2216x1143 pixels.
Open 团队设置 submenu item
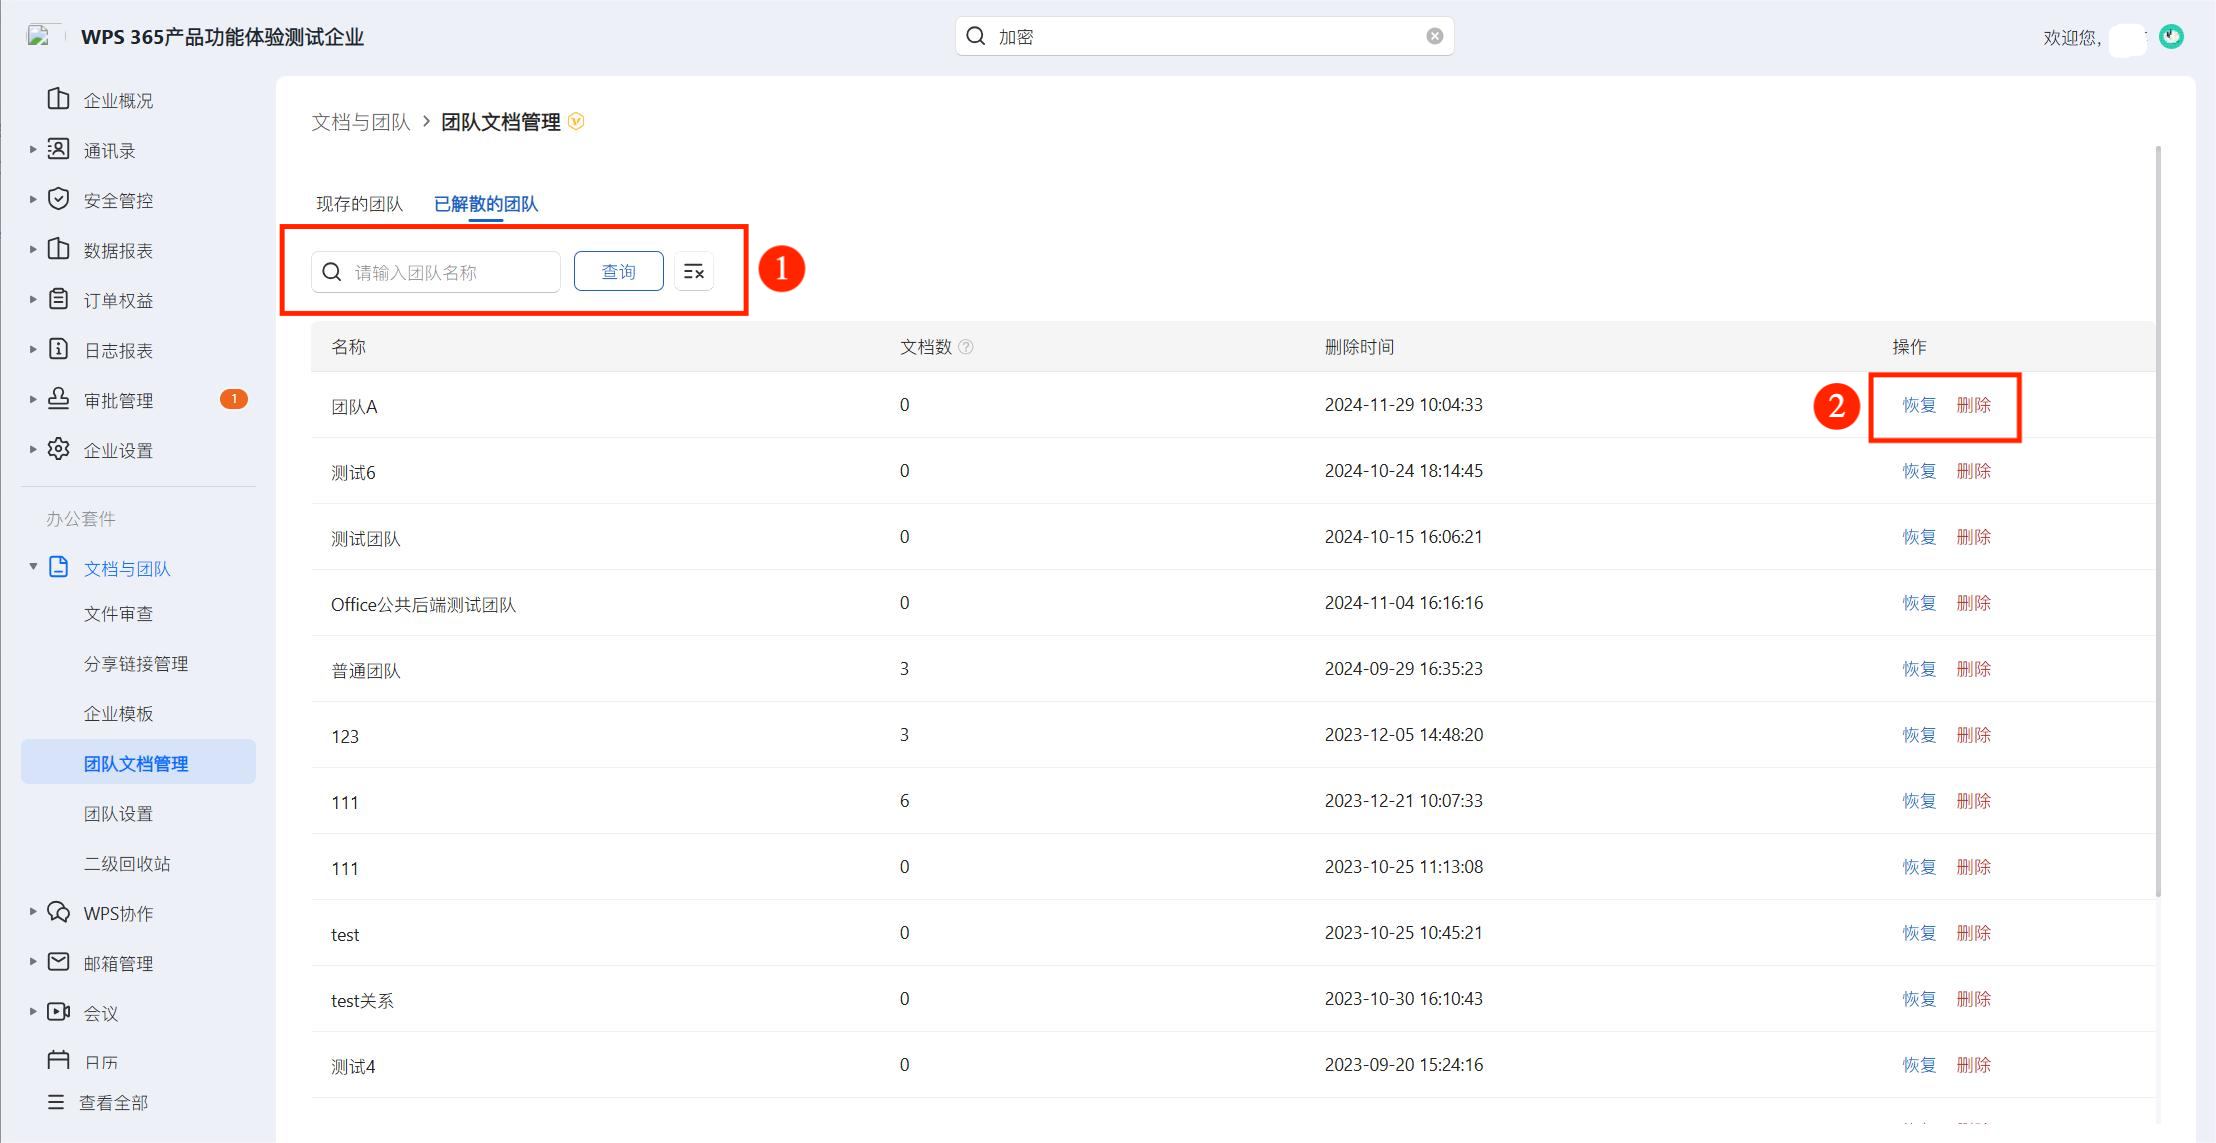[118, 814]
